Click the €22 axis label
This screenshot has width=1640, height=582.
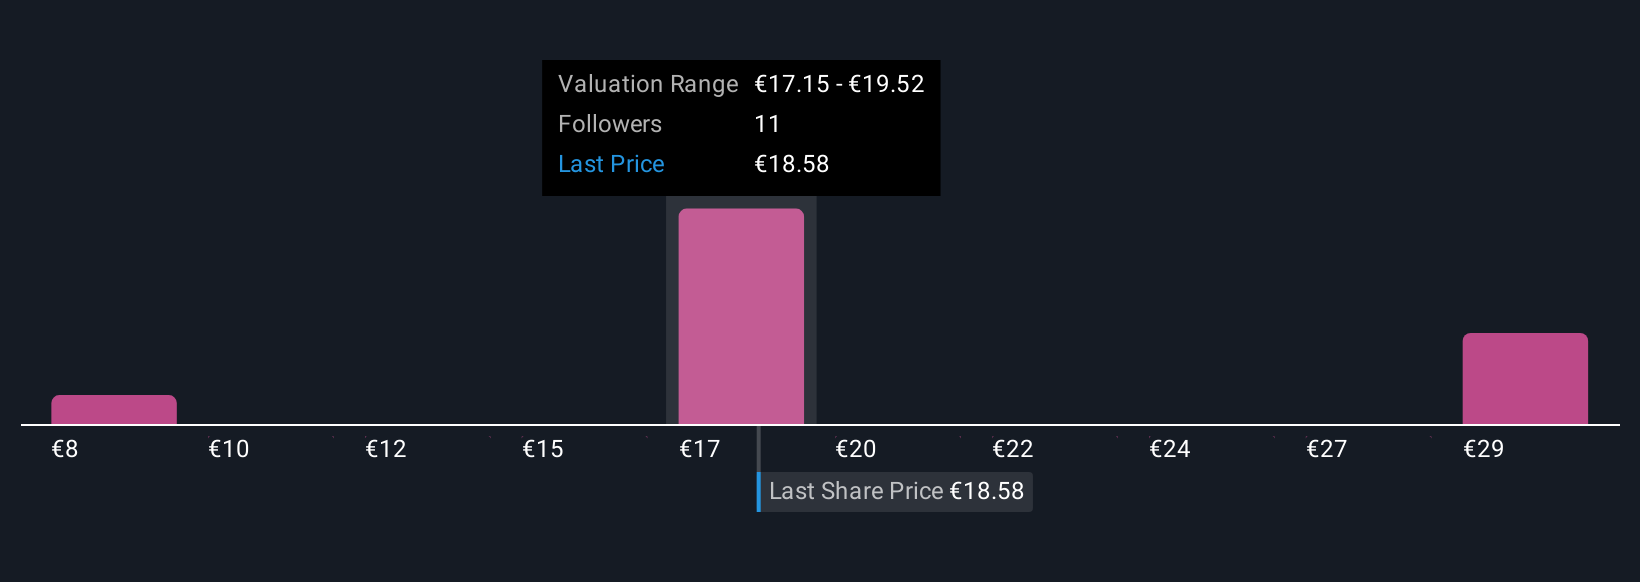[1013, 449]
